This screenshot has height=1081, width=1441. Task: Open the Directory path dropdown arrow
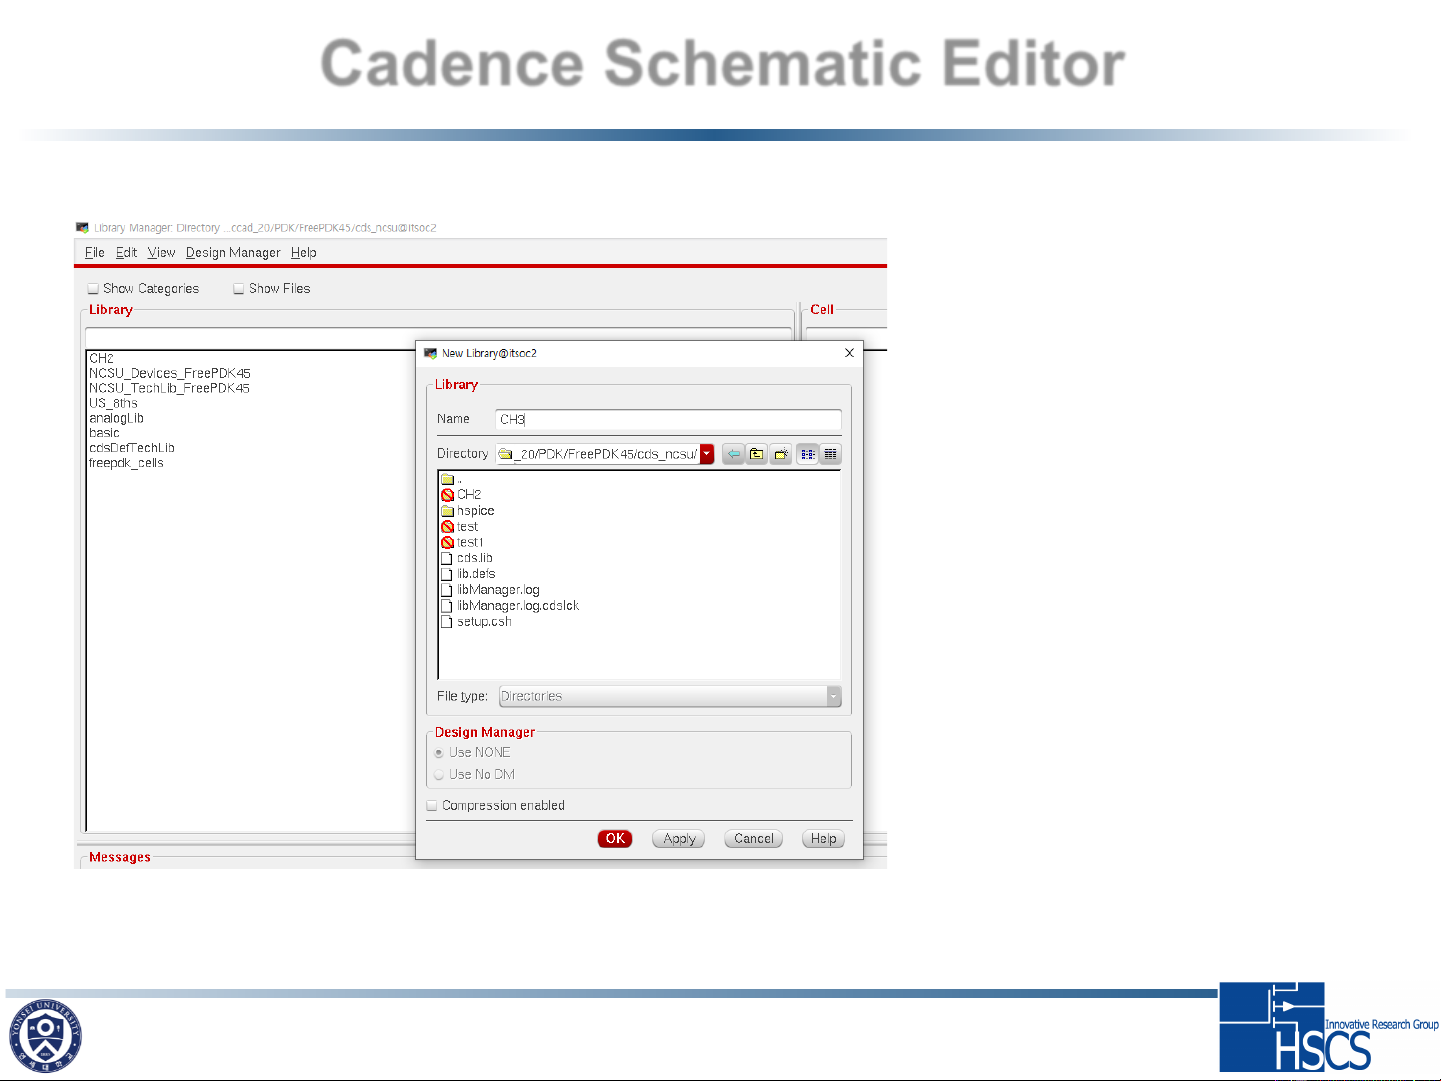[x=707, y=454]
